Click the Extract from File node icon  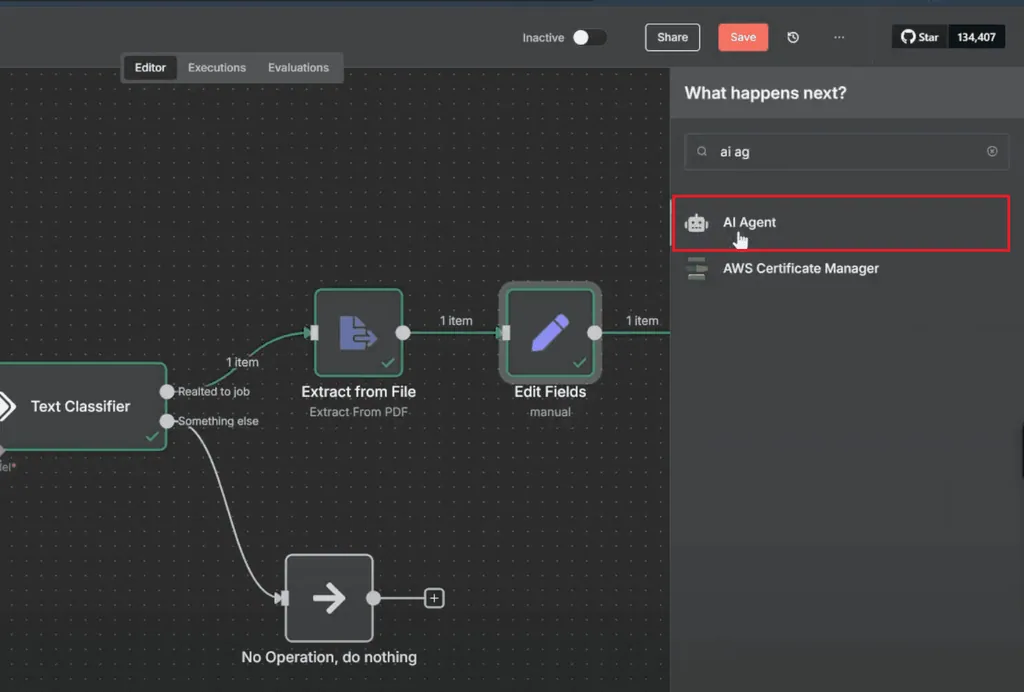(359, 332)
